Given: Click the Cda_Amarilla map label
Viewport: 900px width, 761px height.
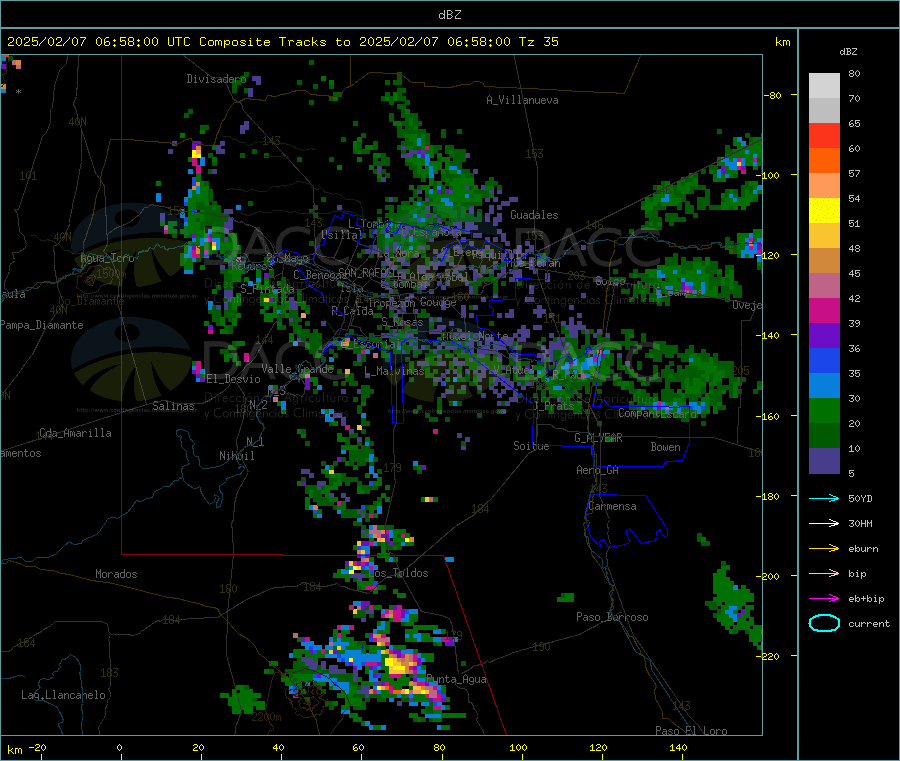Looking at the screenshot, I should [75, 433].
